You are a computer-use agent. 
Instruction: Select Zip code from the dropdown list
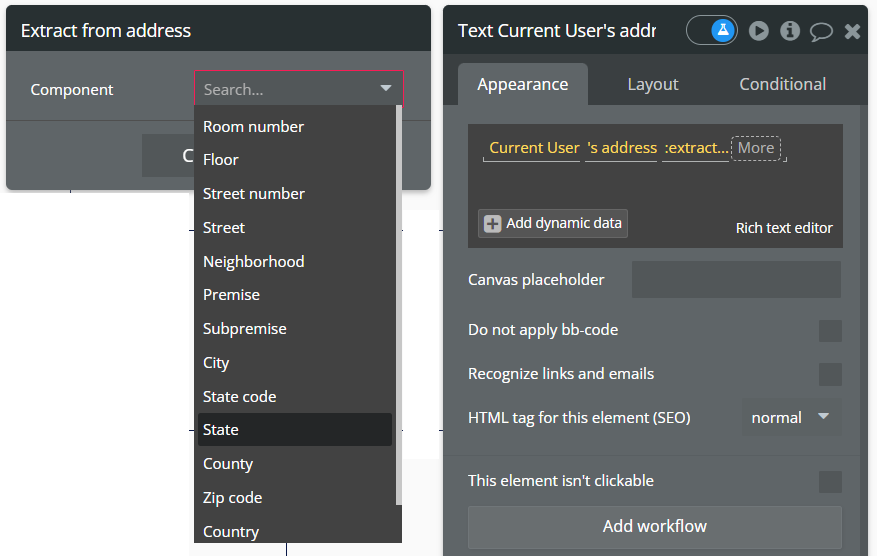click(x=232, y=498)
